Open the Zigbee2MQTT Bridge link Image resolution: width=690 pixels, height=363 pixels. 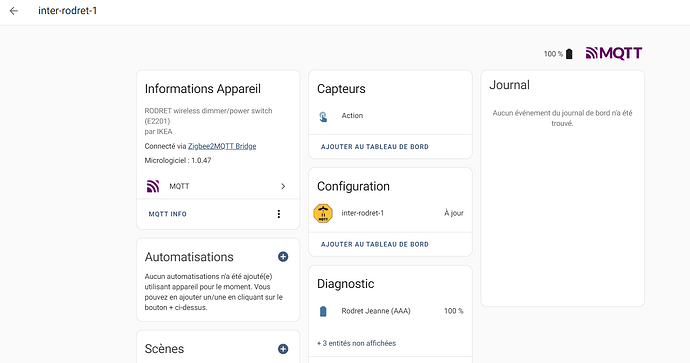click(x=222, y=146)
